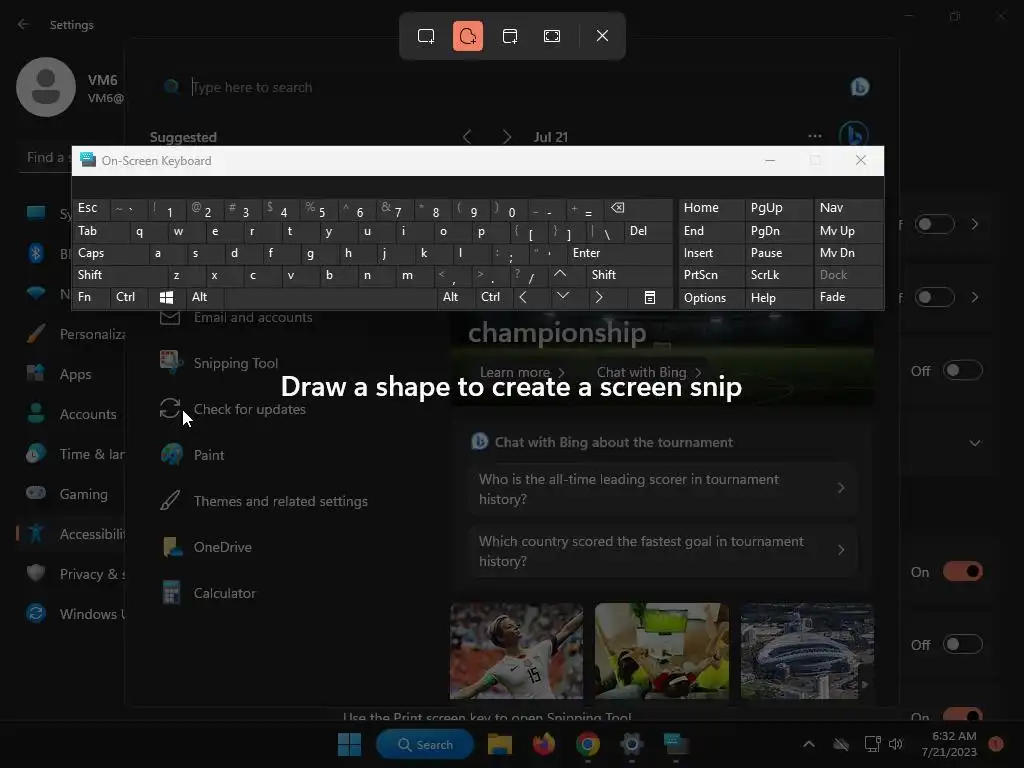The height and width of the screenshot is (768, 1024).
Task: Click the PgUp key on On-Screen Keyboard
Action: tap(778, 208)
